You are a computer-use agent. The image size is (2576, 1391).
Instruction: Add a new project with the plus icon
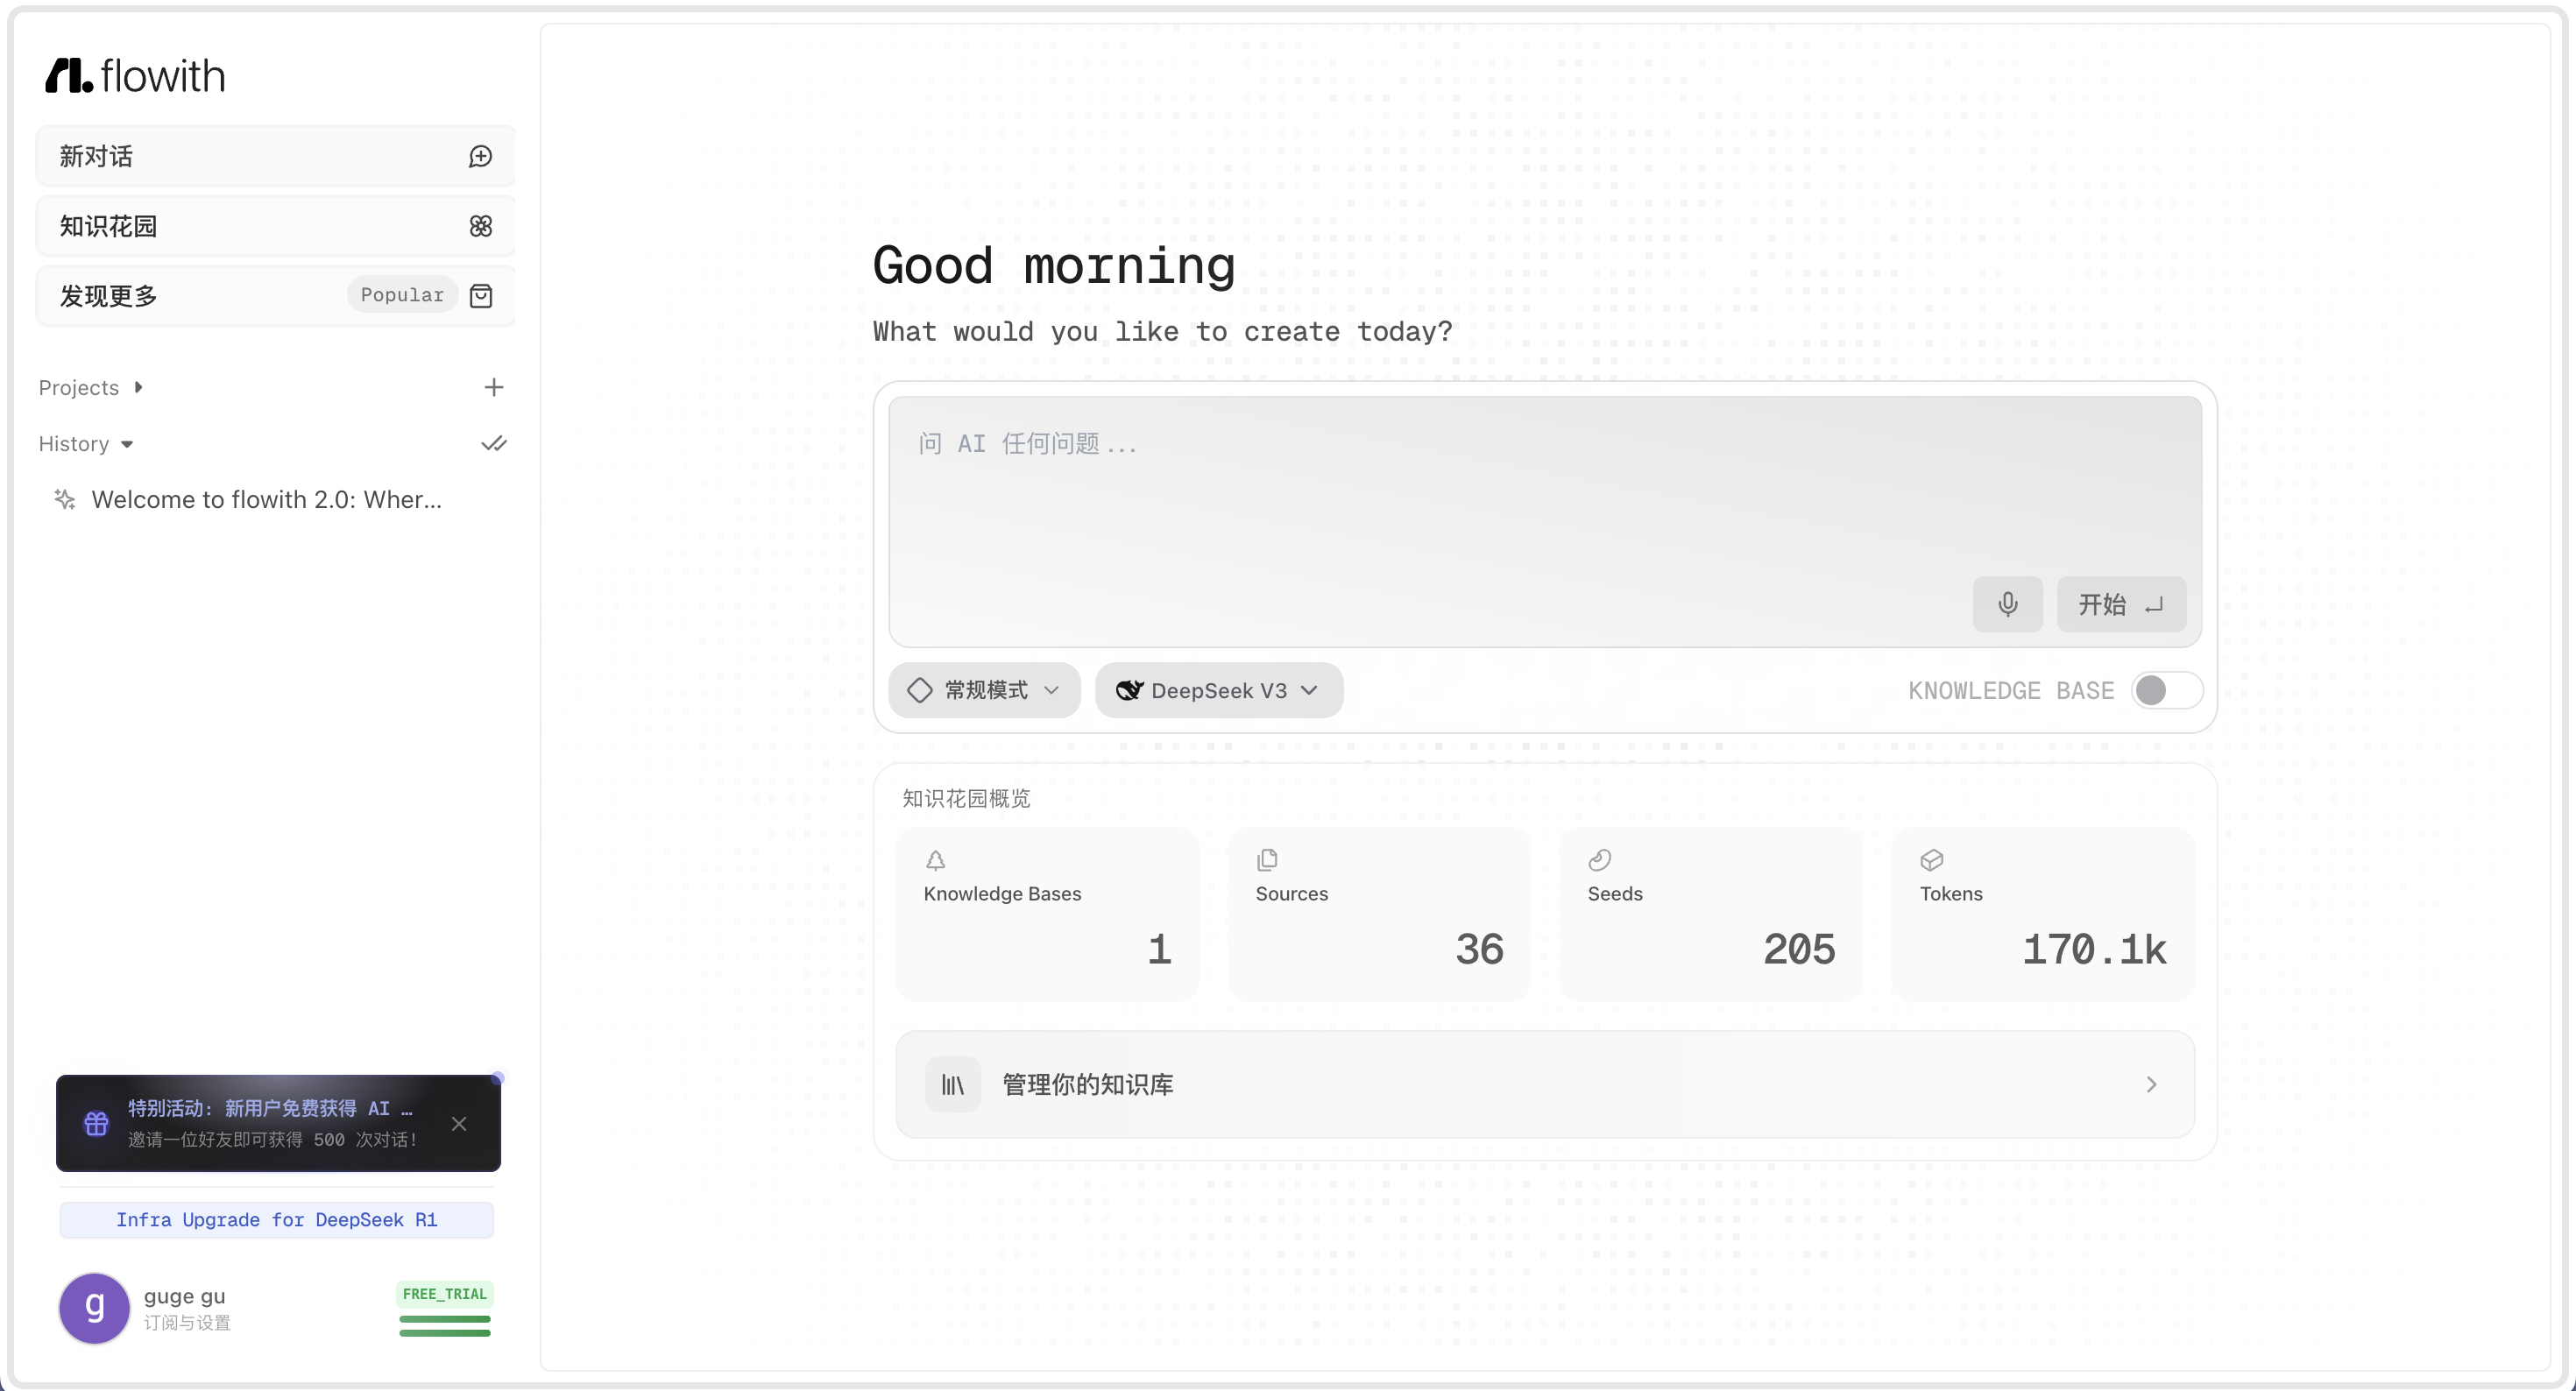(494, 387)
